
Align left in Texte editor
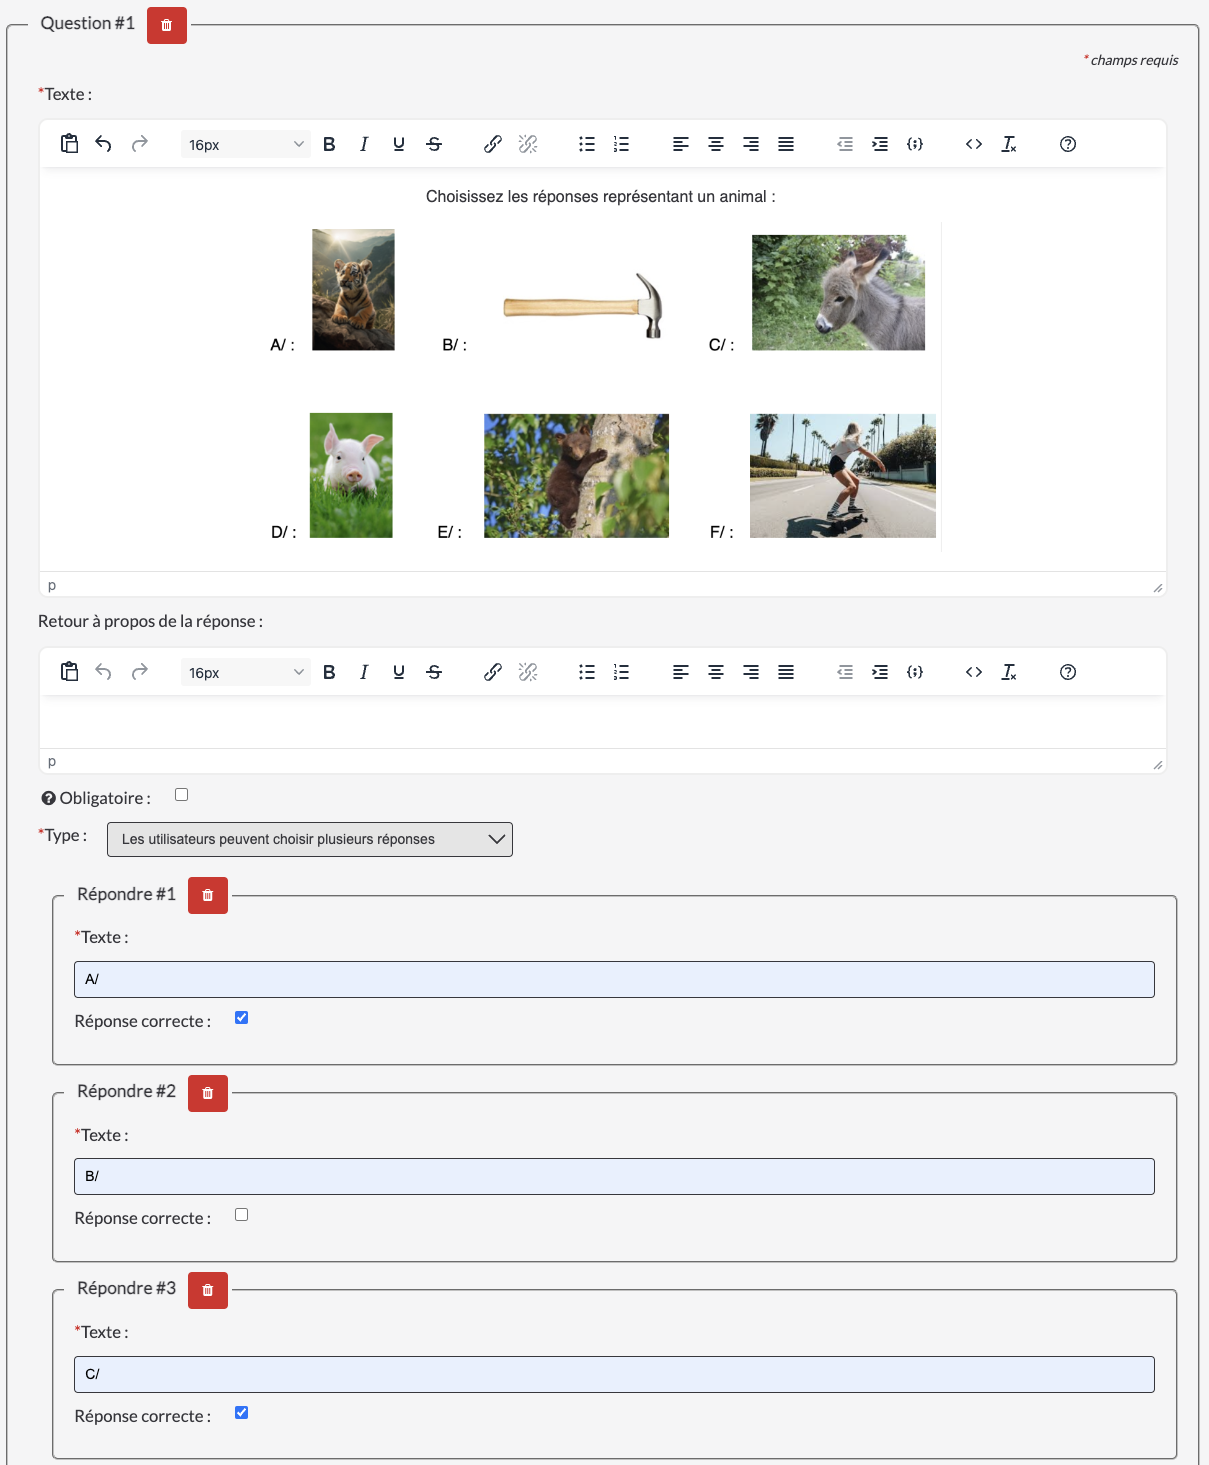click(x=681, y=144)
